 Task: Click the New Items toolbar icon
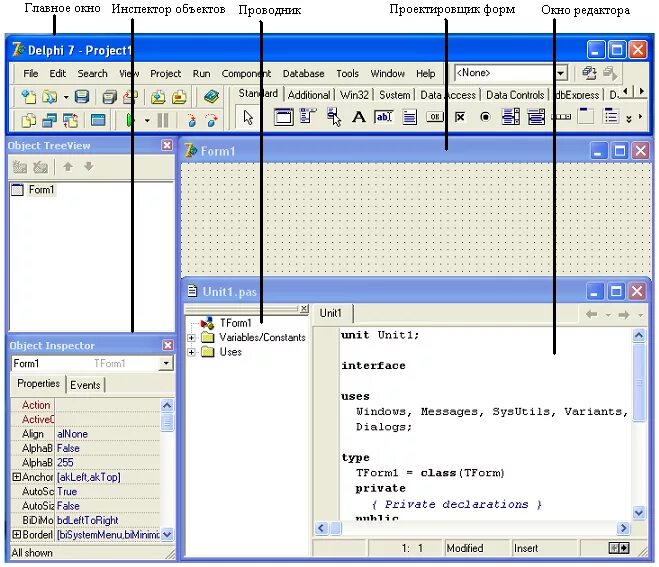click(29, 97)
